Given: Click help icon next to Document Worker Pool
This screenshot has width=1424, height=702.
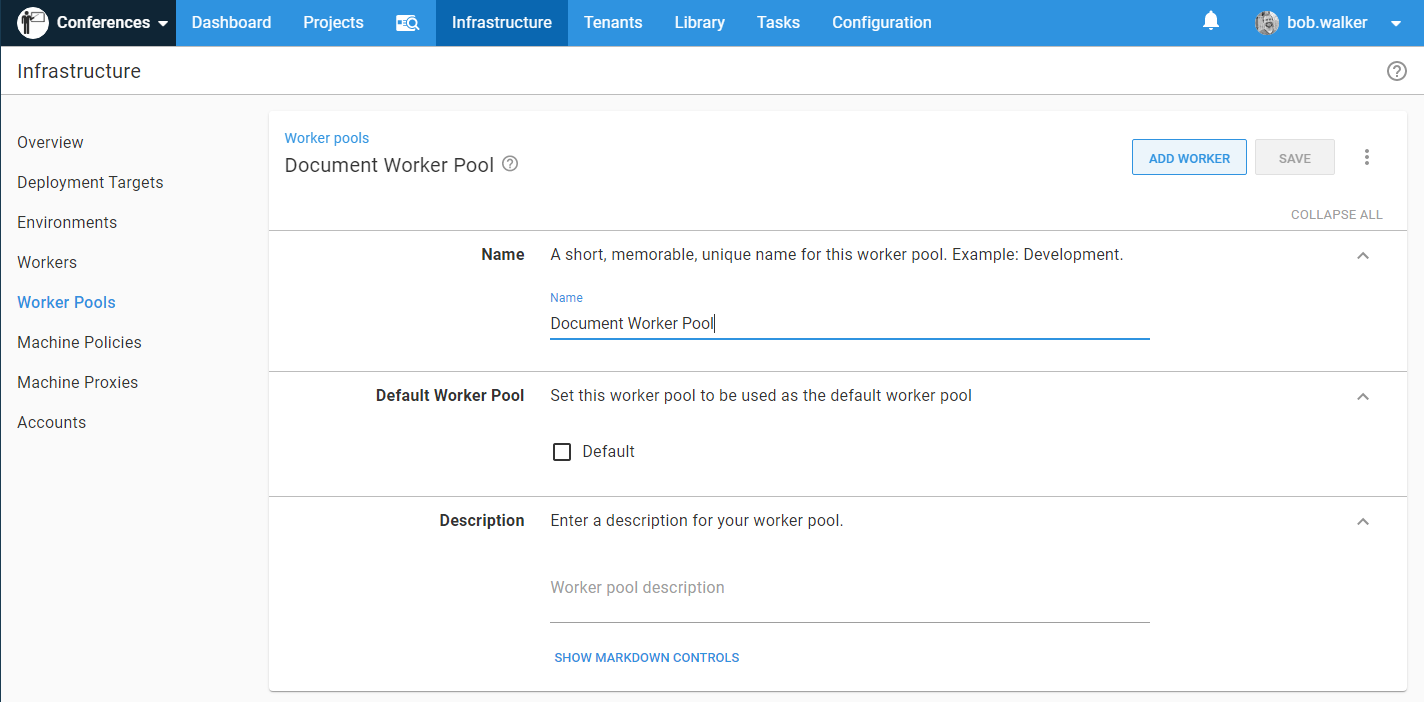Looking at the screenshot, I should [510, 164].
